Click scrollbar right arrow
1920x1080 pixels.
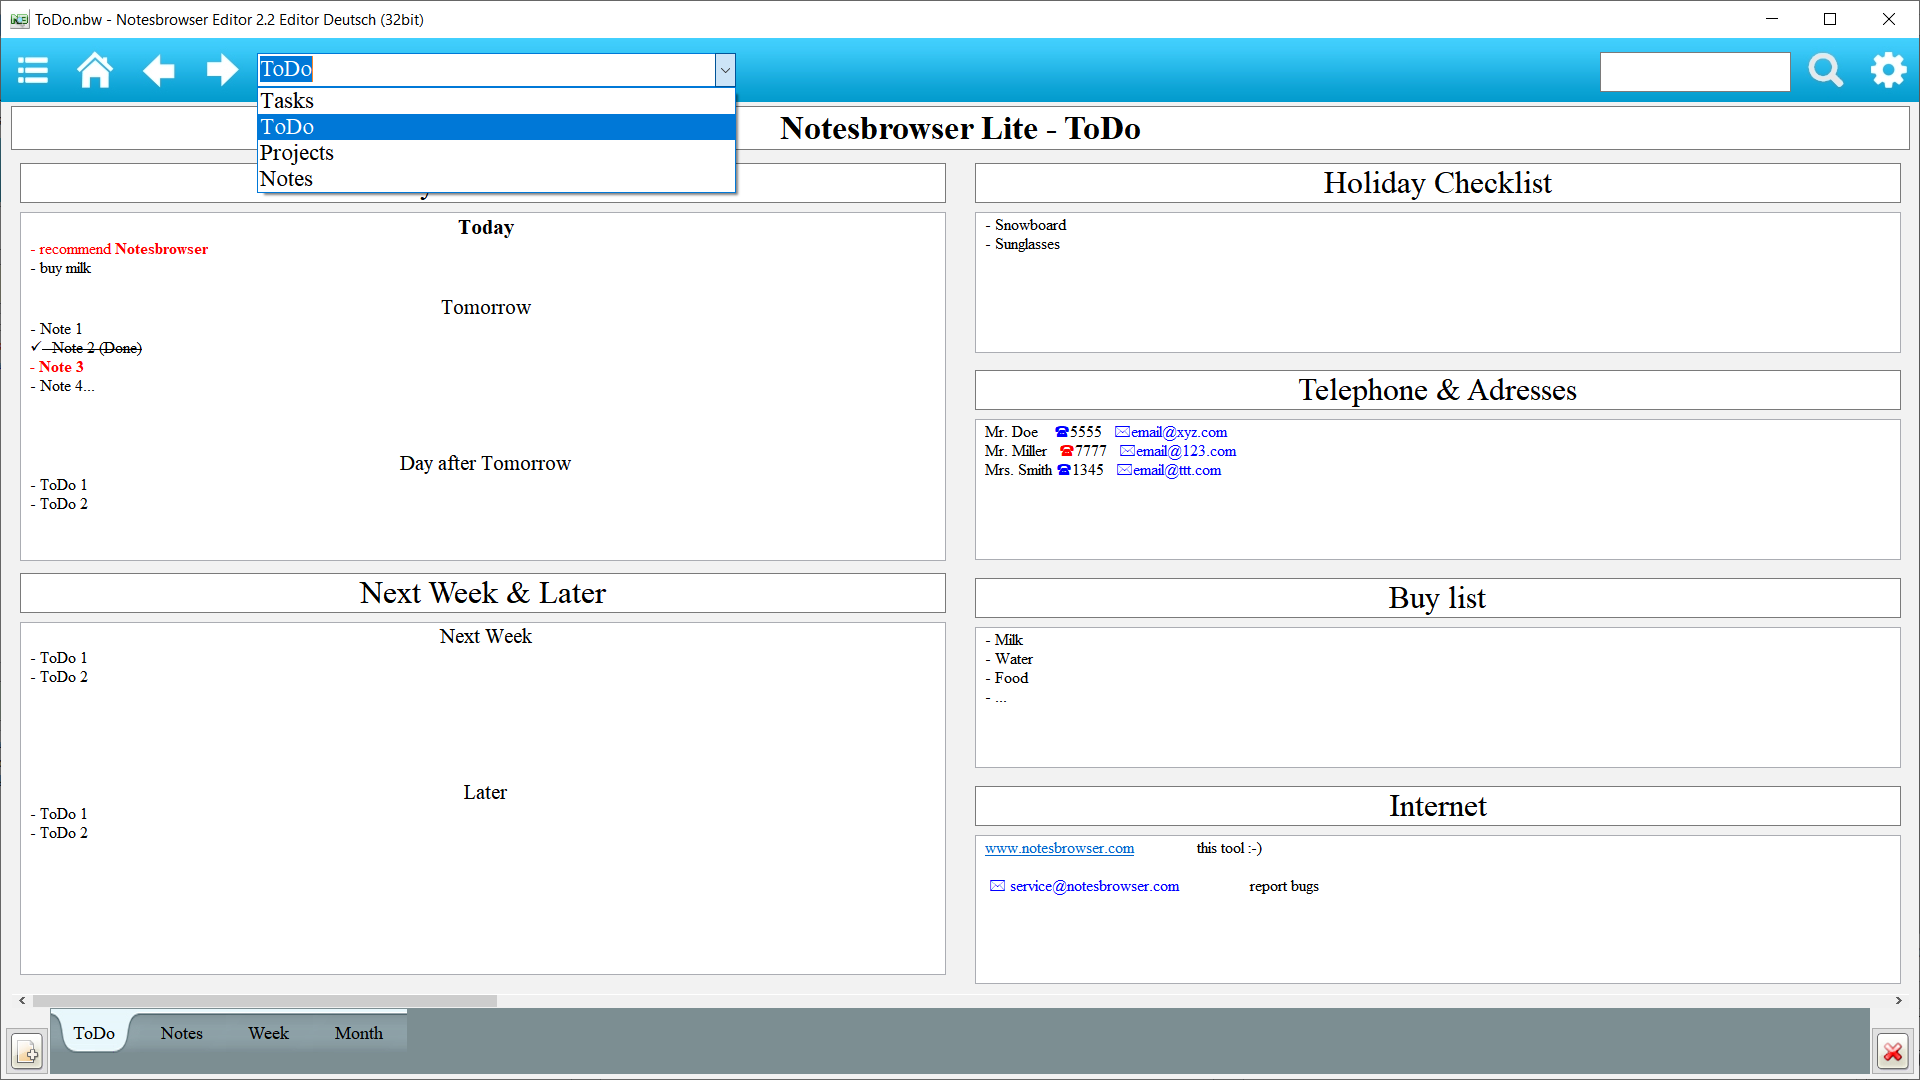click(1898, 1000)
